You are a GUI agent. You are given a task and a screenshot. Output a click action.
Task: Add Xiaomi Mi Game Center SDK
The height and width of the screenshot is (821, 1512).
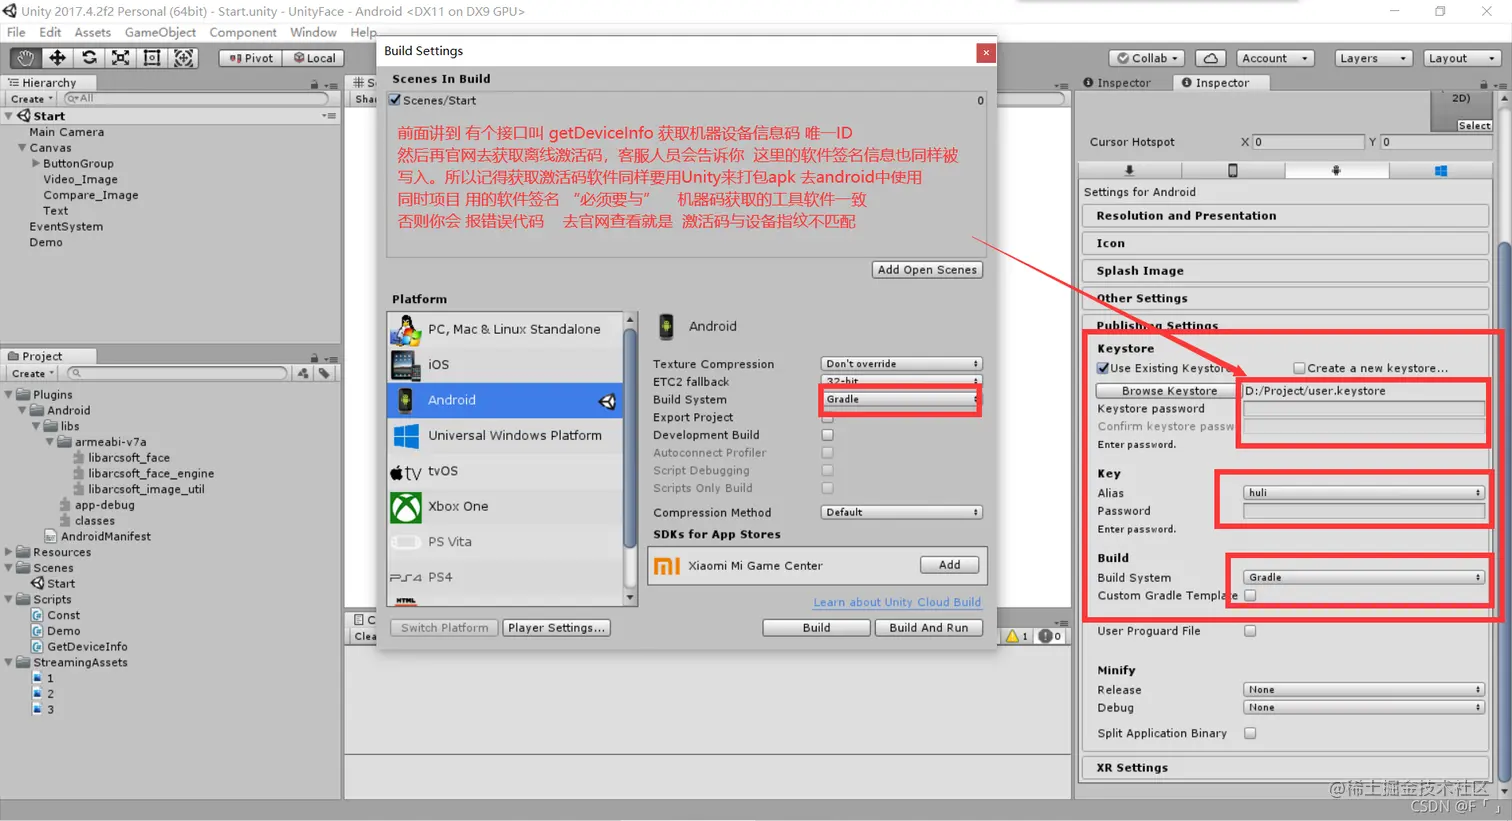pyautogui.click(x=949, y=565)
